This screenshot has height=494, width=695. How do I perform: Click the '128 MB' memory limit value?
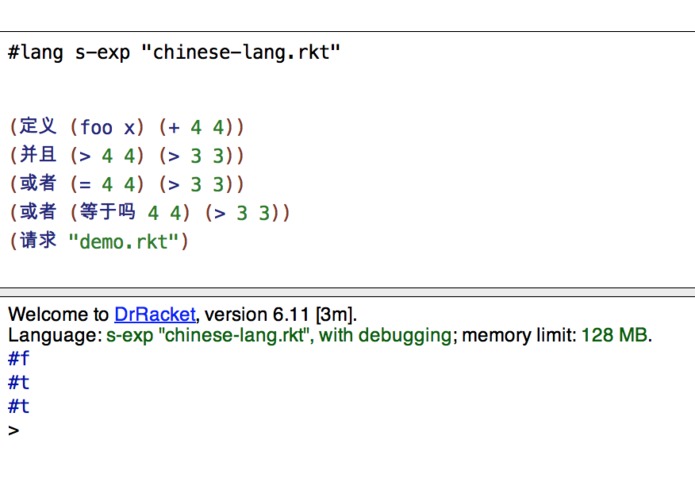coord(614,335)
